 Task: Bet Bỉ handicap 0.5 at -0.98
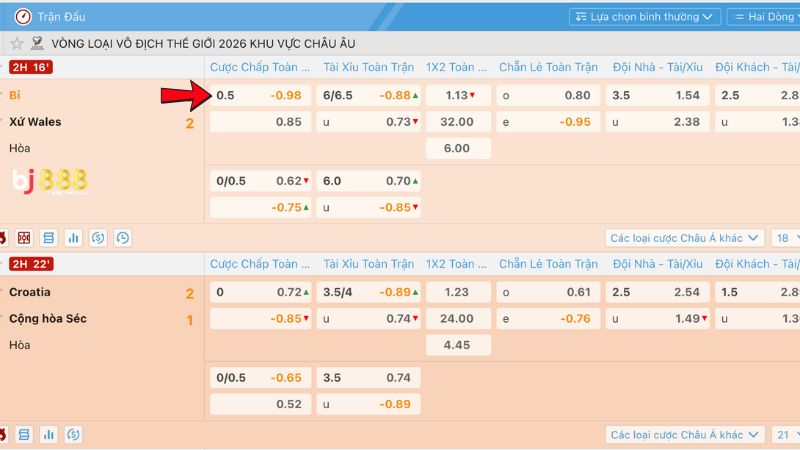(x=260, y=95)
